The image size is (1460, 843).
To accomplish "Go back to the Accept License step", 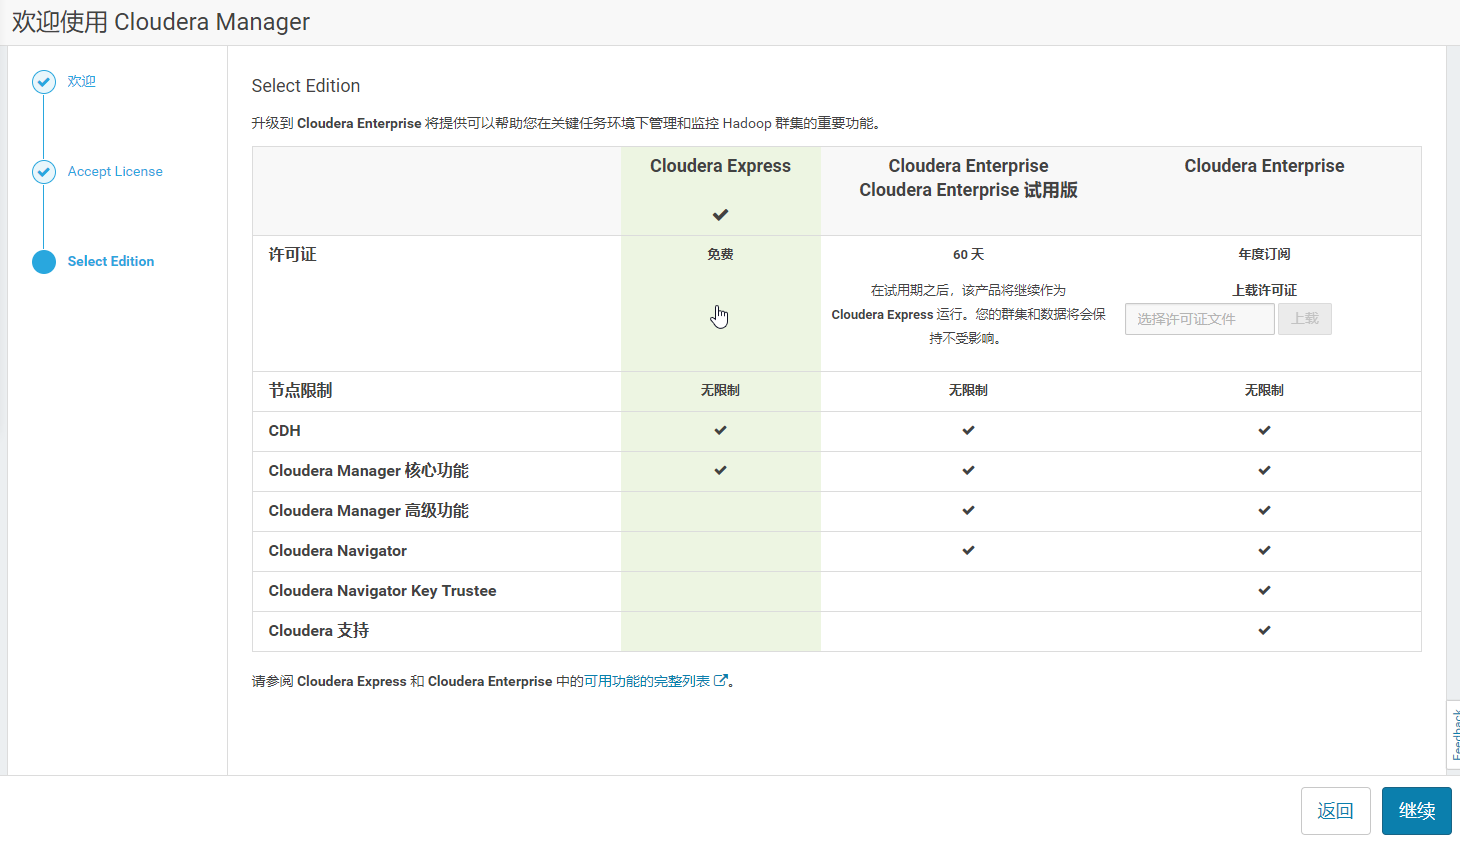I will pyautogui.click(x=115, y=171).
